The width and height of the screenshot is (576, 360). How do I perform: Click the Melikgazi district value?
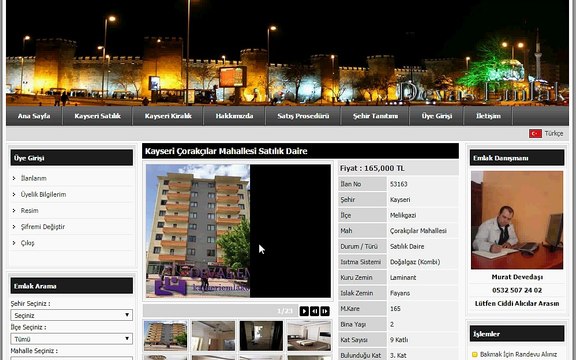coord(403,215)
